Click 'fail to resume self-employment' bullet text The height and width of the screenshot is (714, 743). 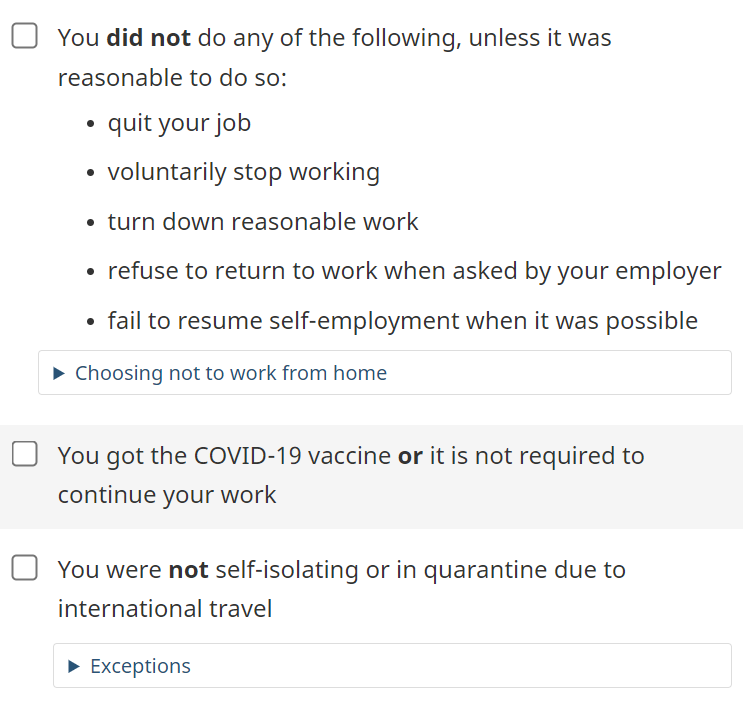[402, 321]
